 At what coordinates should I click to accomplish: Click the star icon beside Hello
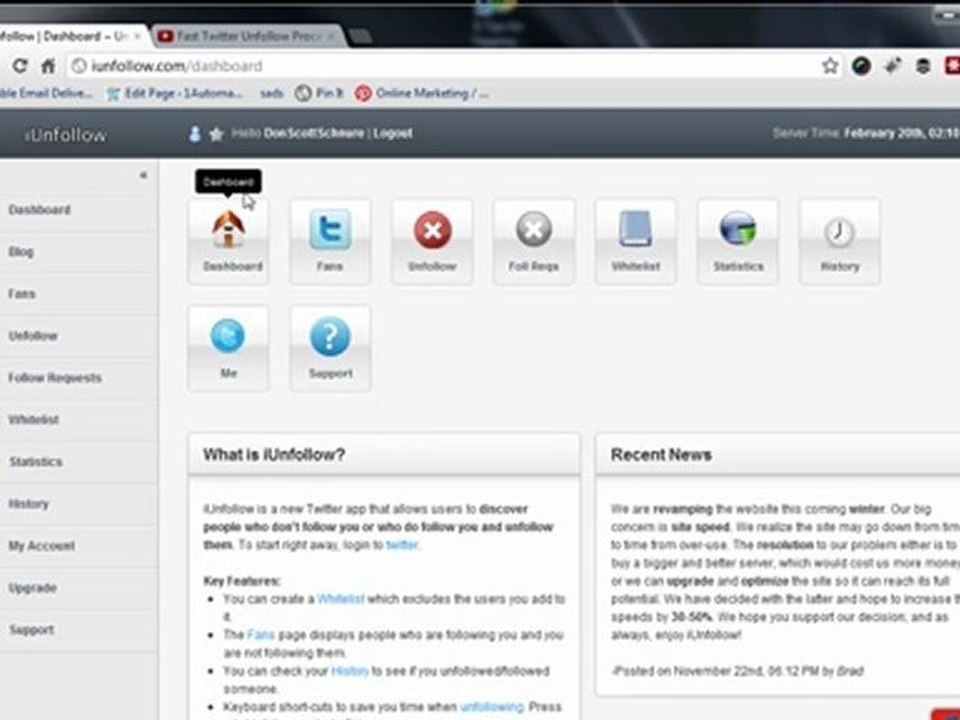click(216, 133)
